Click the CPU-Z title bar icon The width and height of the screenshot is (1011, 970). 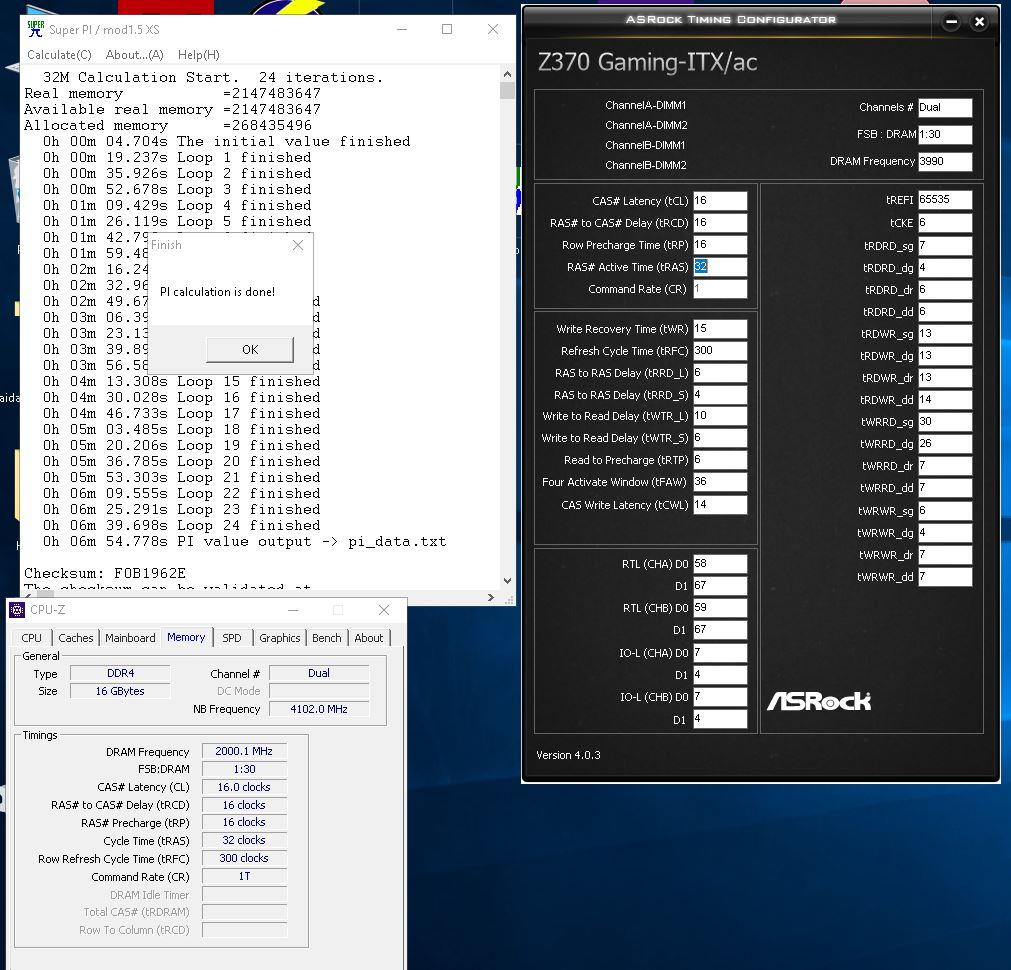tap(17, 609)
